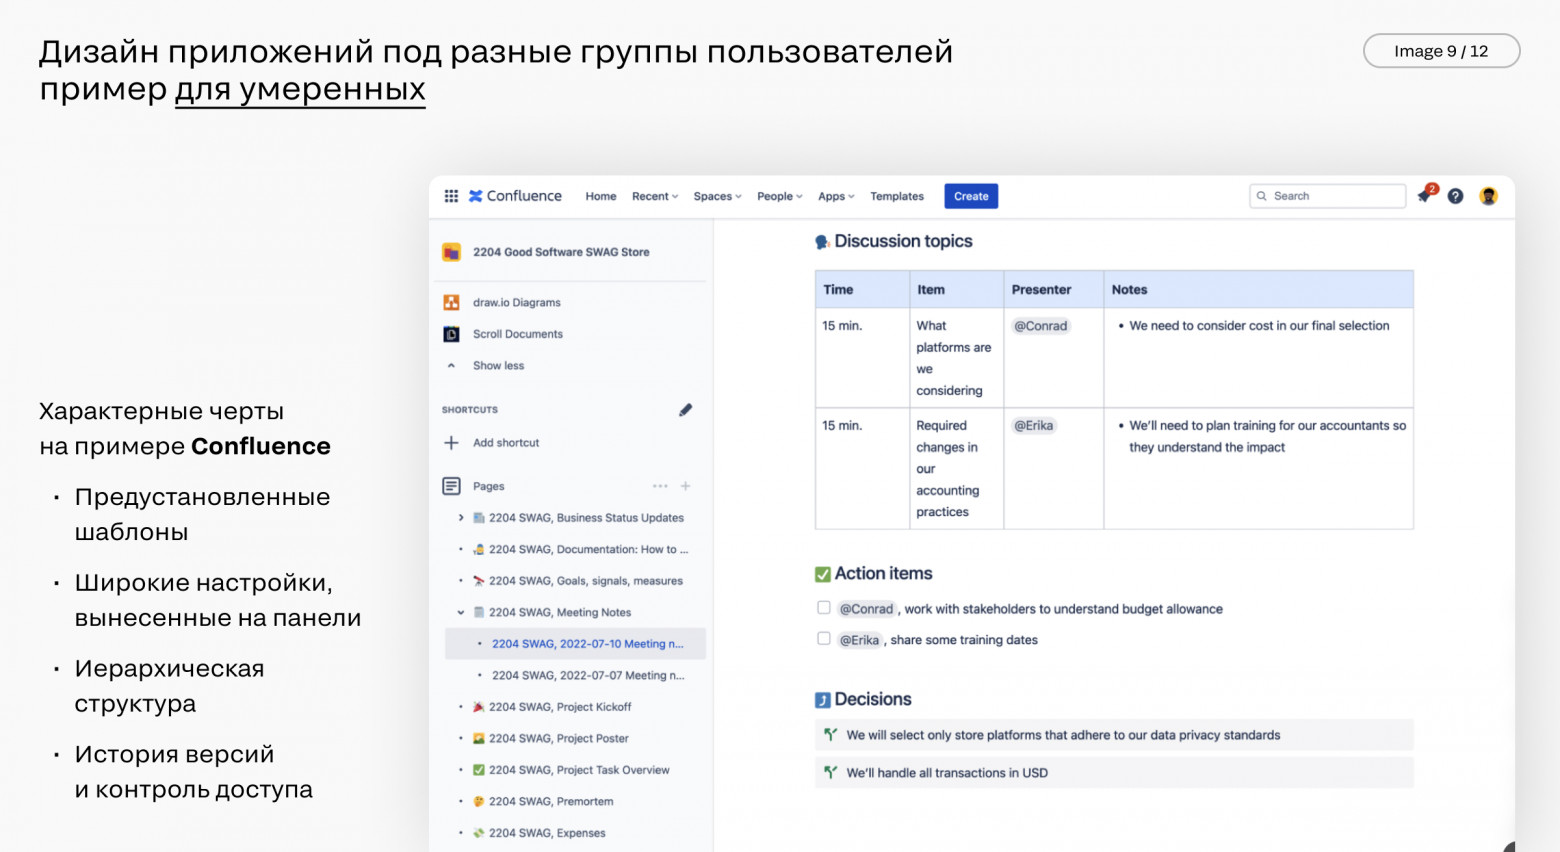
Task: Click the Confluence logo
Action: point(516,196)
